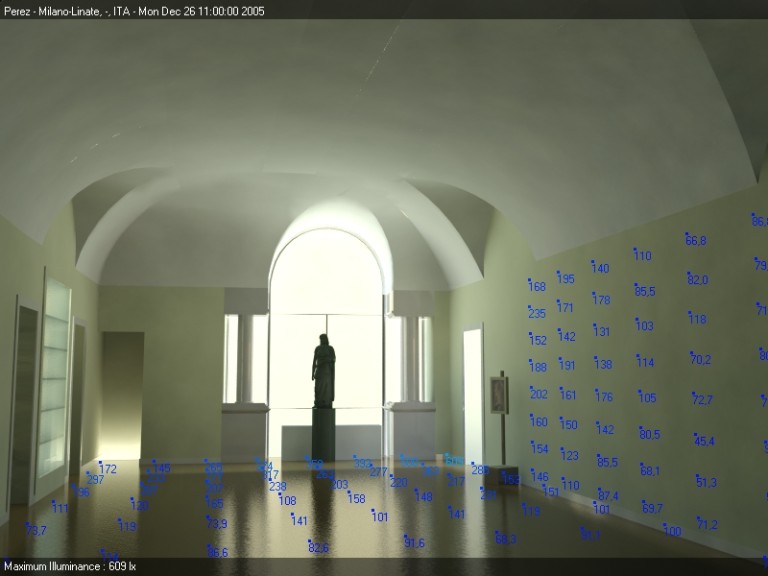Screen dimensions: 768x576
Task: Pick the 202 wall illuminance label
Action: [x=539, y=394]
